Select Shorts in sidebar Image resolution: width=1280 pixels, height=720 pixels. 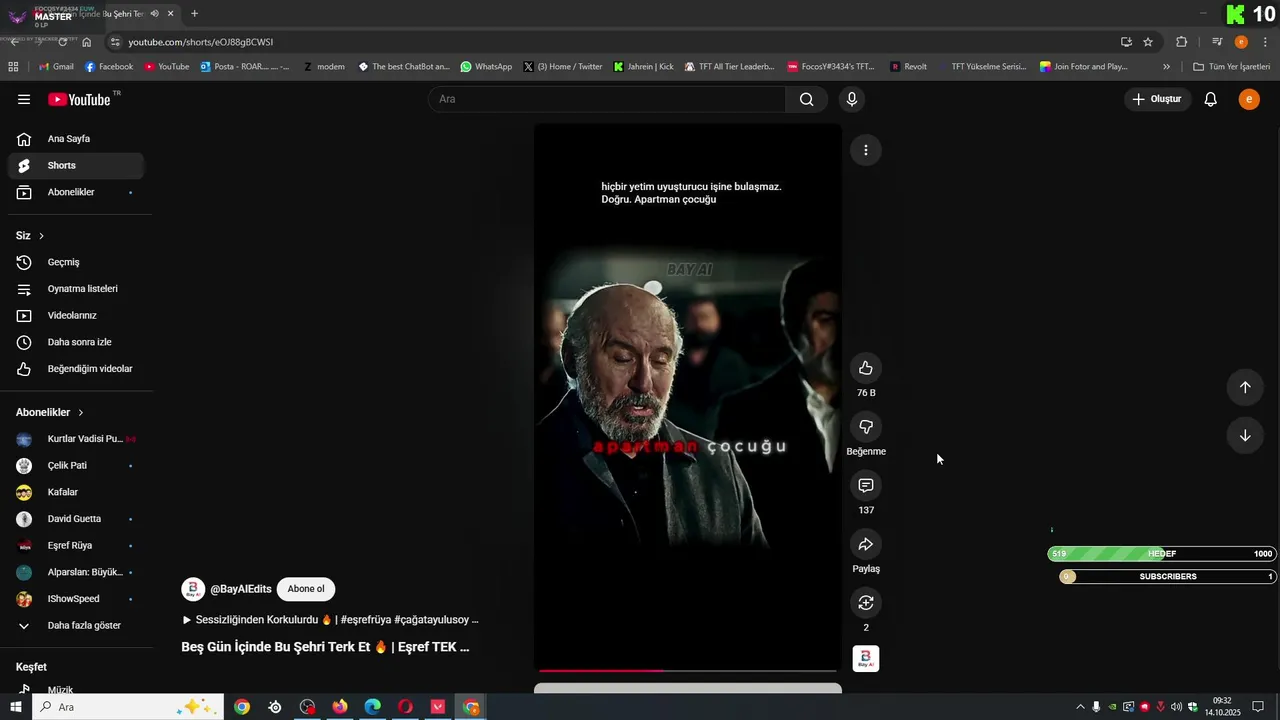[76, 166]
